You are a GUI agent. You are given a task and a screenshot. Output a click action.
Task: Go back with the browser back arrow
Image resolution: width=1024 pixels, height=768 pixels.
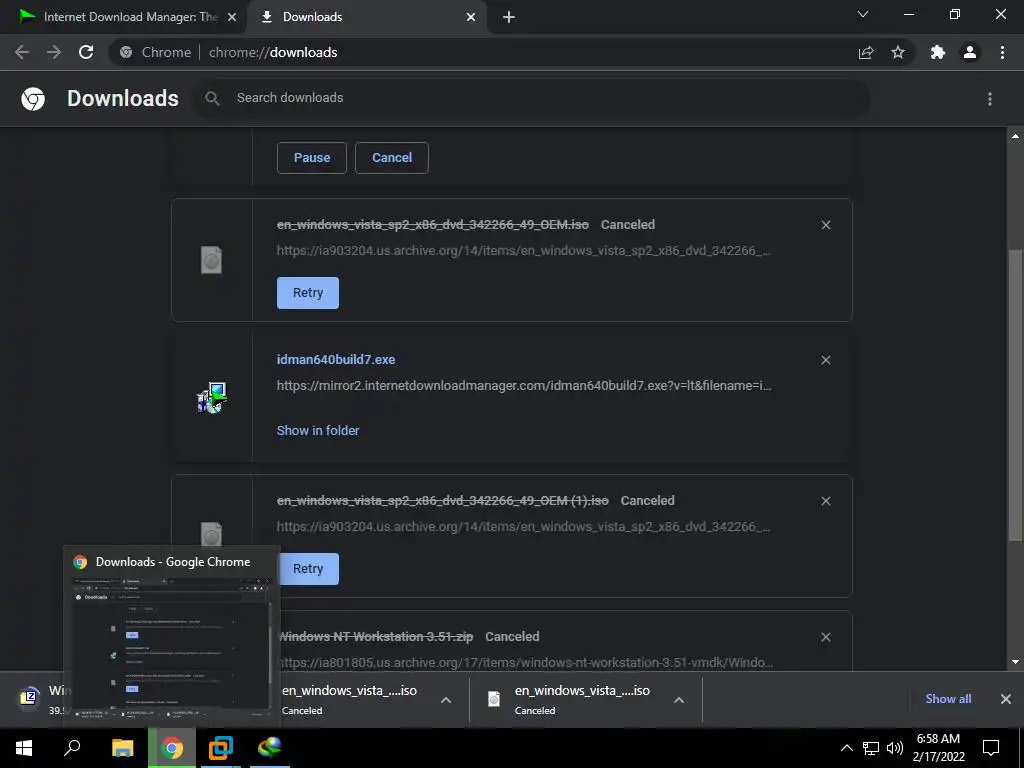coord(22,52)
